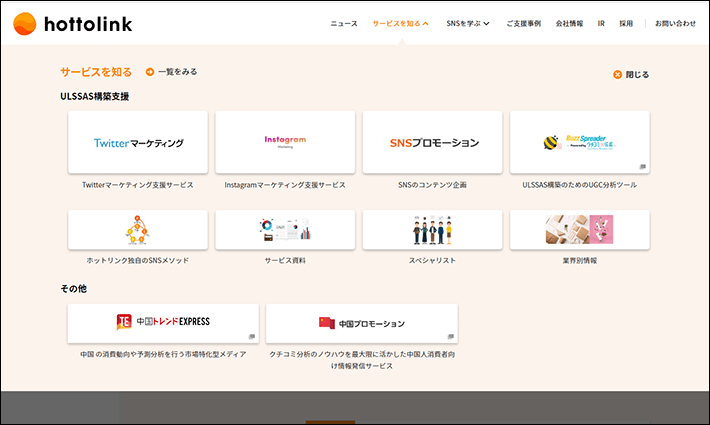The image size is (710, 425).
Task: Open the ご支援事例 page
Action: [523, 24]
